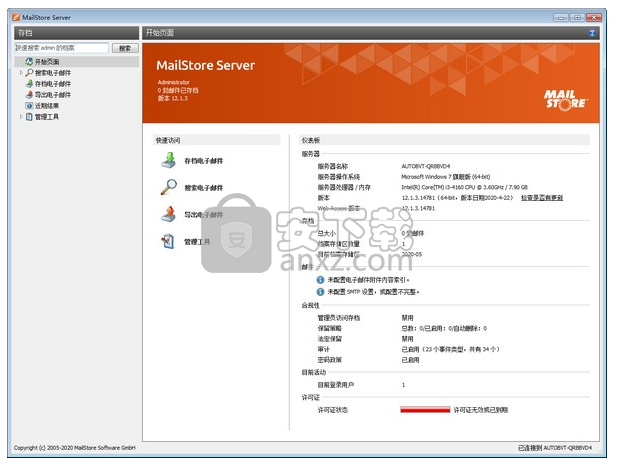The width and height of the screenshot is (618, 469).
Task: Click the info icon for SMTP settings notice
Action: click(320, 292)
